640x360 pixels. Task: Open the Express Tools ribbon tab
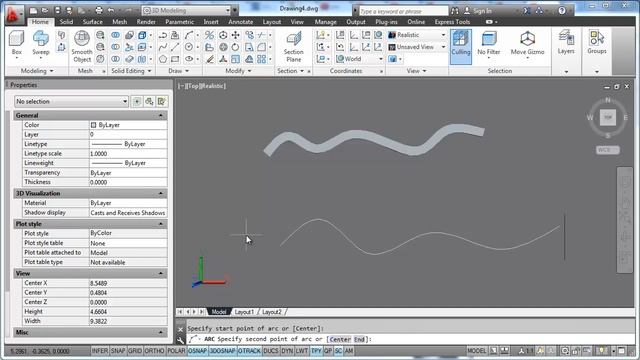tap(452, 22)
